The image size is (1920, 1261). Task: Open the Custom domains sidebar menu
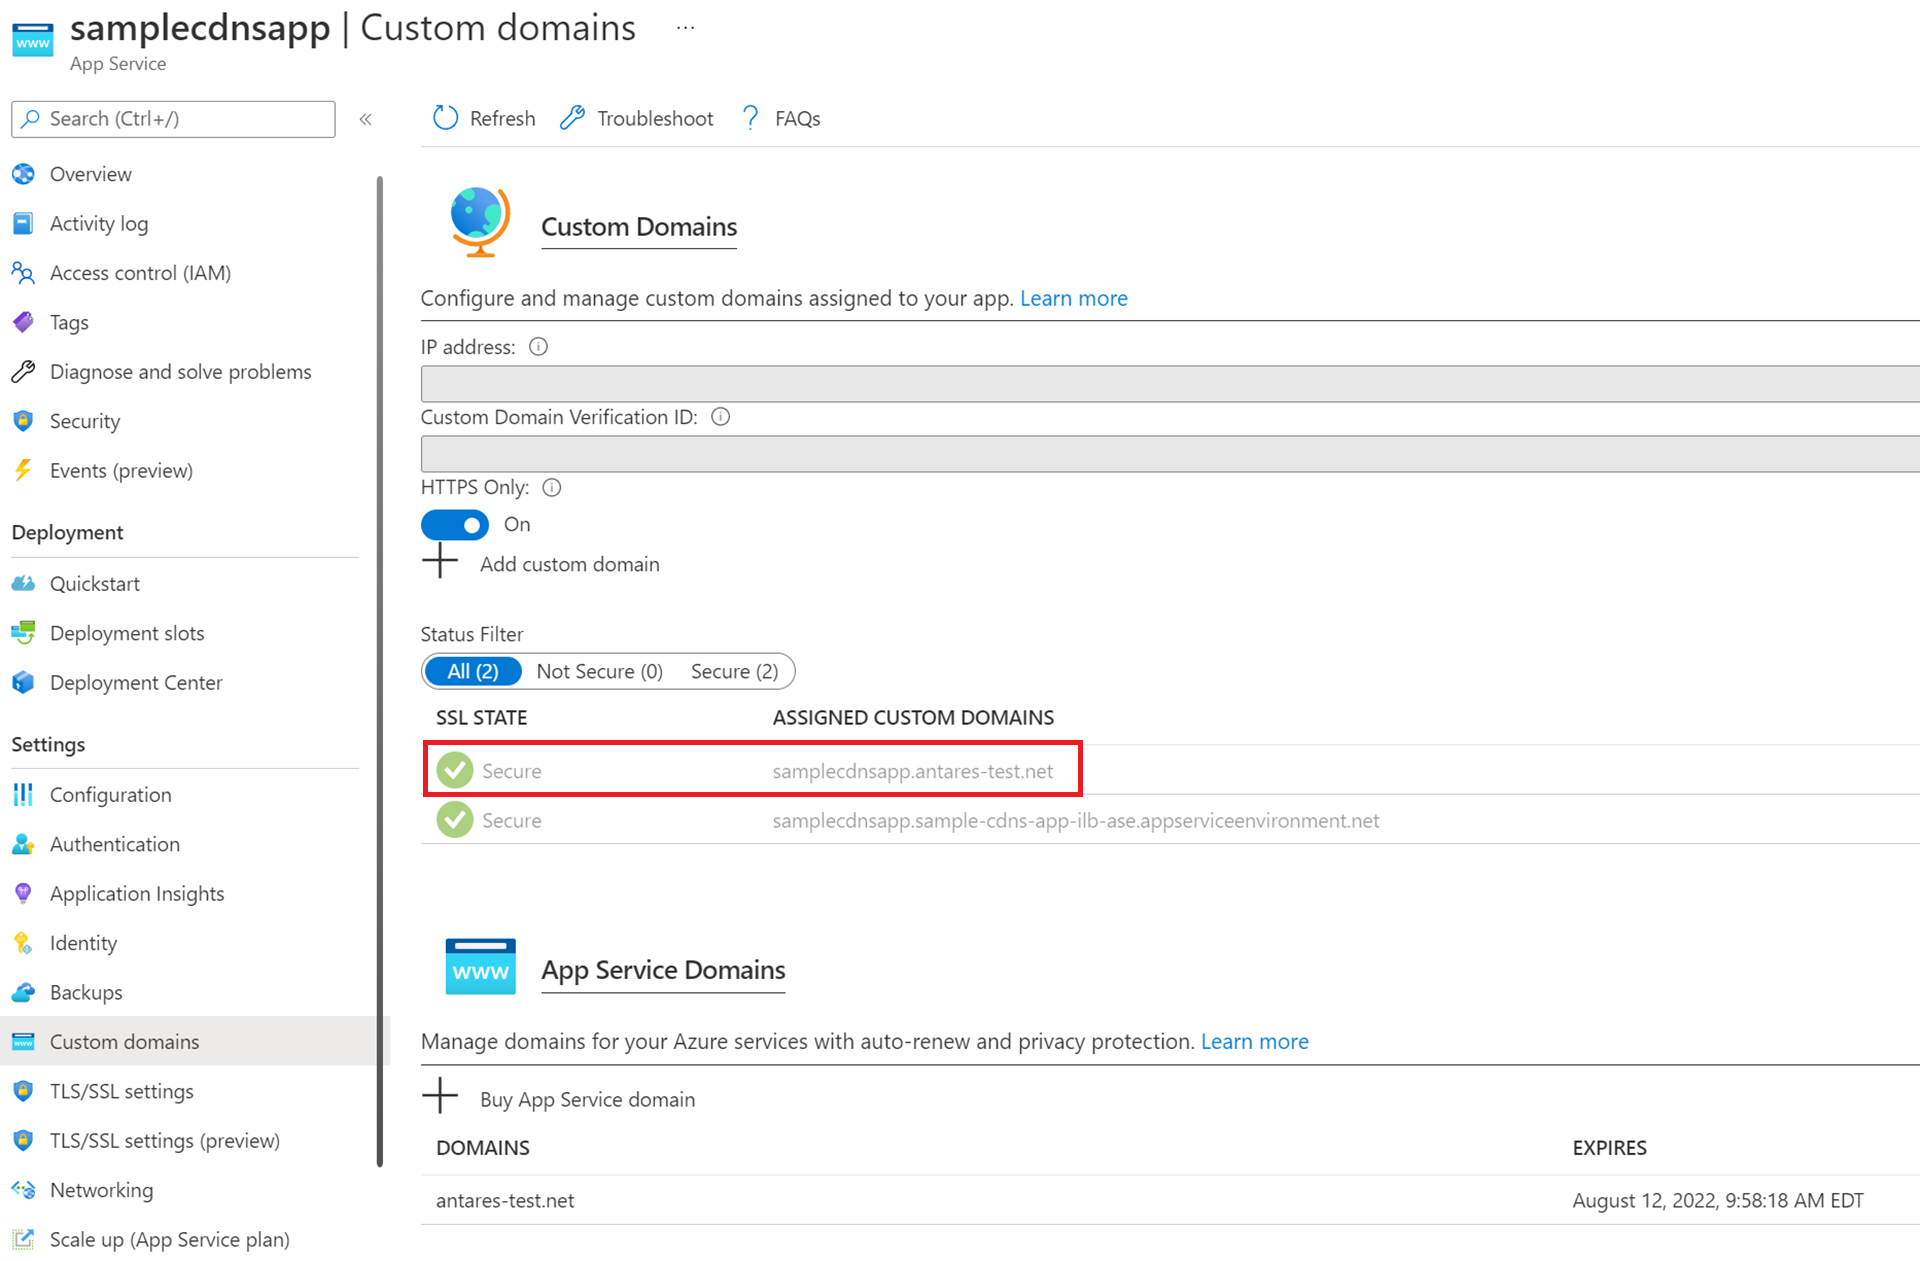pos(122,1040)
